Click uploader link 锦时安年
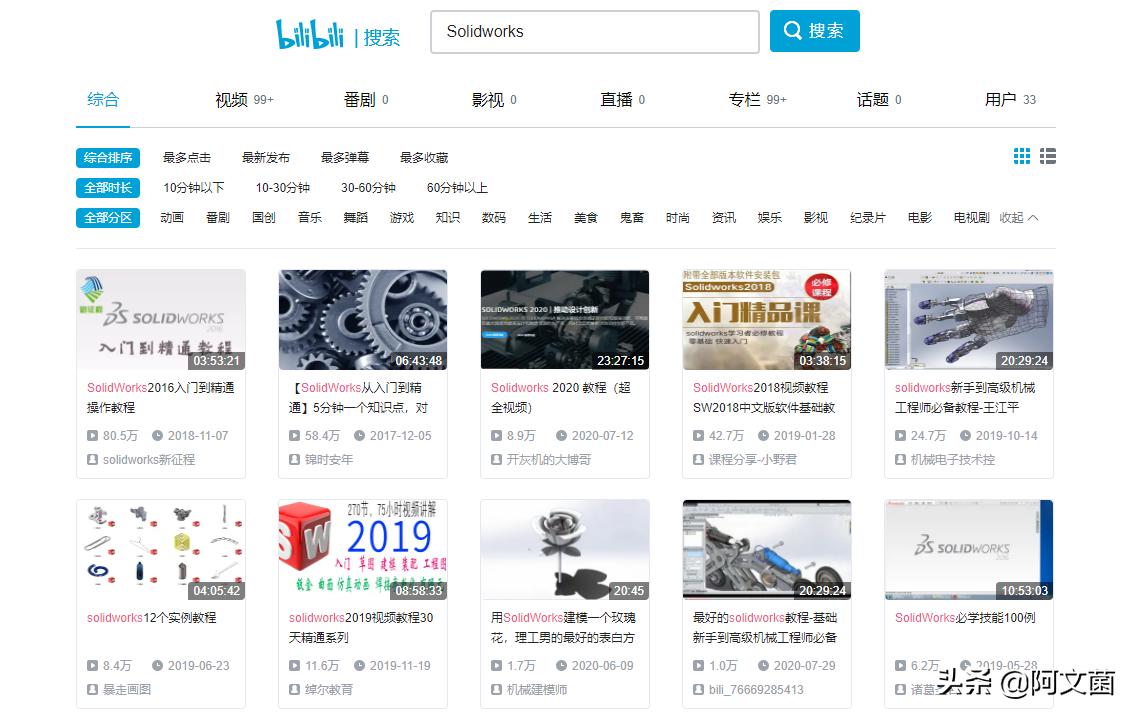 click(330, 460)
